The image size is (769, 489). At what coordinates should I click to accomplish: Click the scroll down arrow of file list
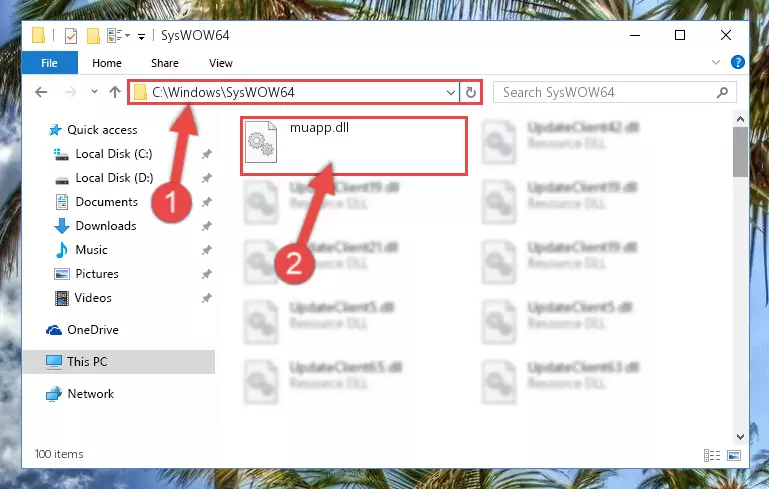click(741, 437)
